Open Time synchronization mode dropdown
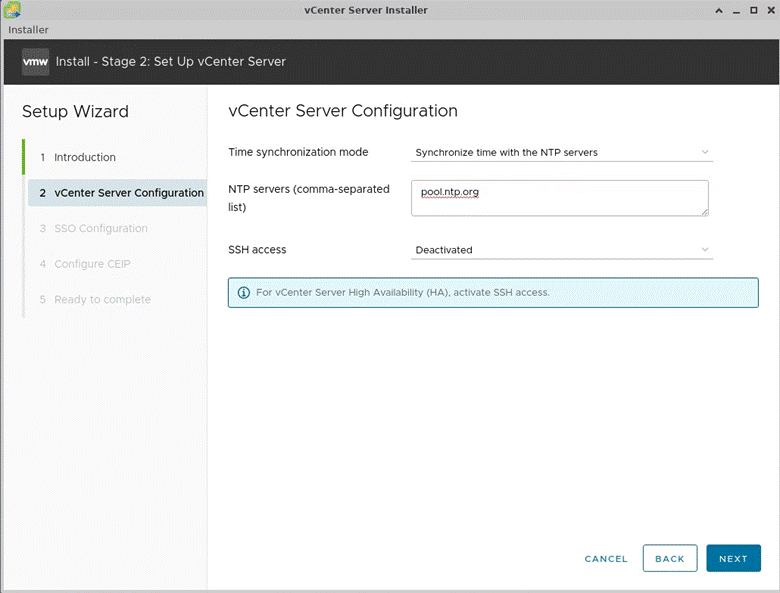Screen dimensions: 780x593 tap(562, 152)
